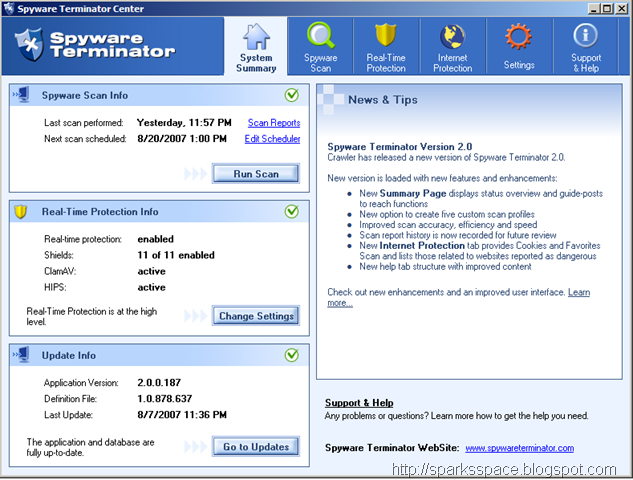This screenshot has width=633, height=480.
Task: Switch to the Spyware Scan tab label
Action: pos(321,63)
